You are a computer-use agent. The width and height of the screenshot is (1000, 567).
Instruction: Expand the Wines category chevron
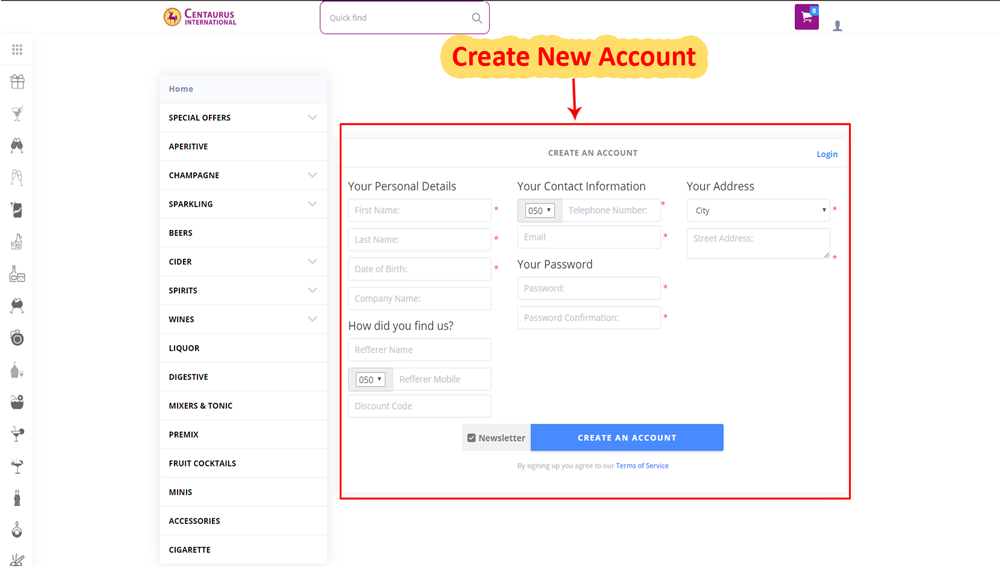tap(312, 319)
